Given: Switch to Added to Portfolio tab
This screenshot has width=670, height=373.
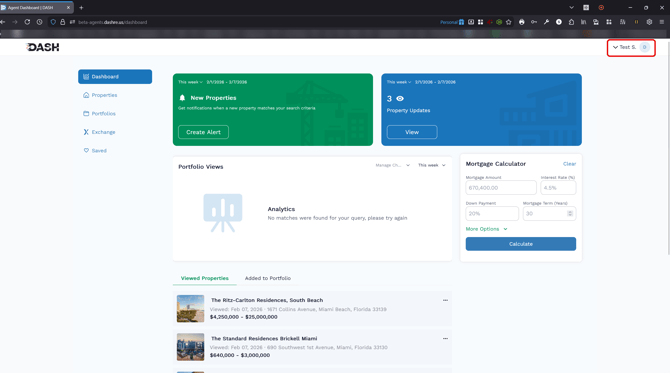Looking at the screenshot, I should click(x=267, y=278).
